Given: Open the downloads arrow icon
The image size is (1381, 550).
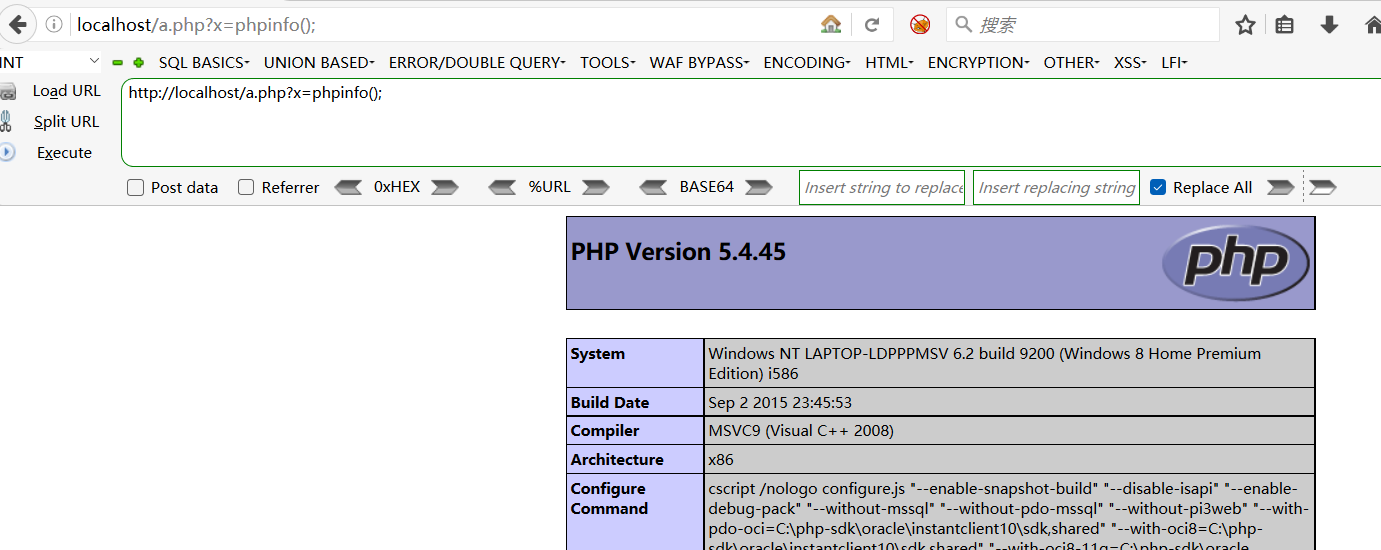Looking at the screenshot, I should coord(1329,25).
